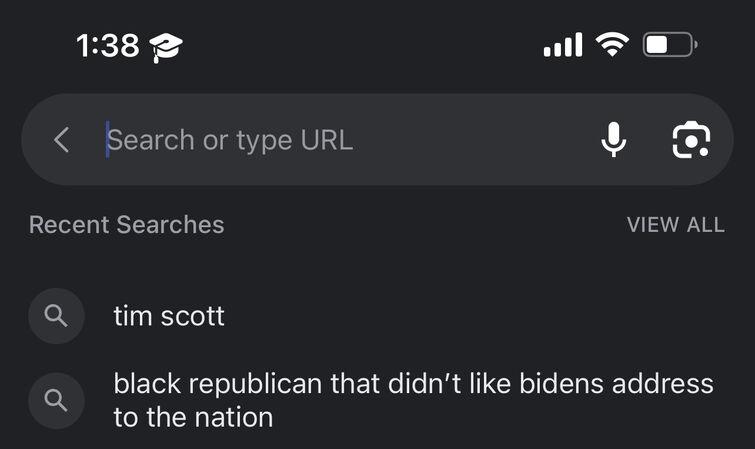
Task: Focus the 'Search or type URL' field
Action: pos(349,140)
